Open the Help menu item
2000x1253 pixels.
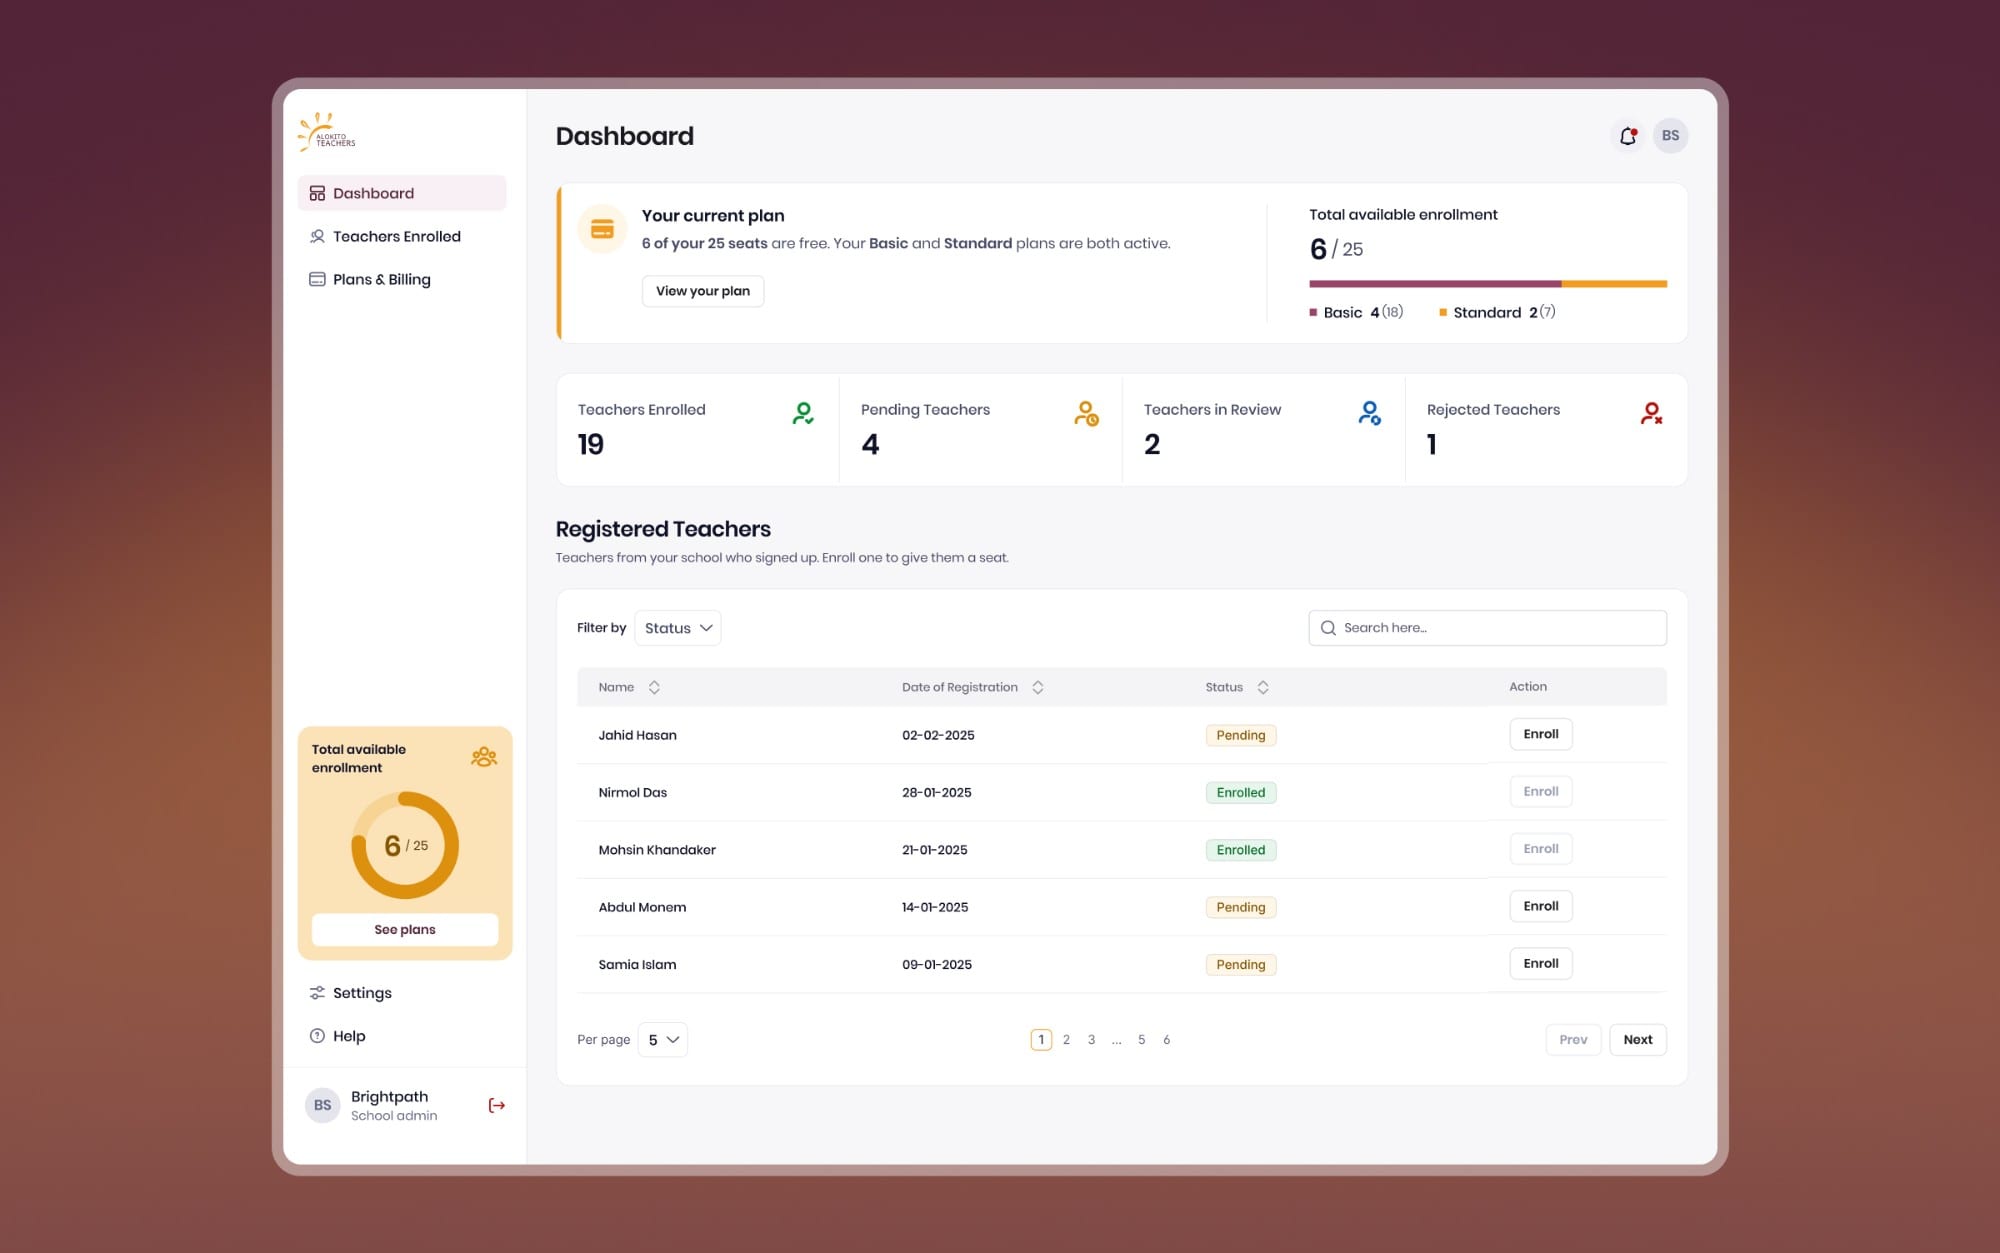point(402,1036)
